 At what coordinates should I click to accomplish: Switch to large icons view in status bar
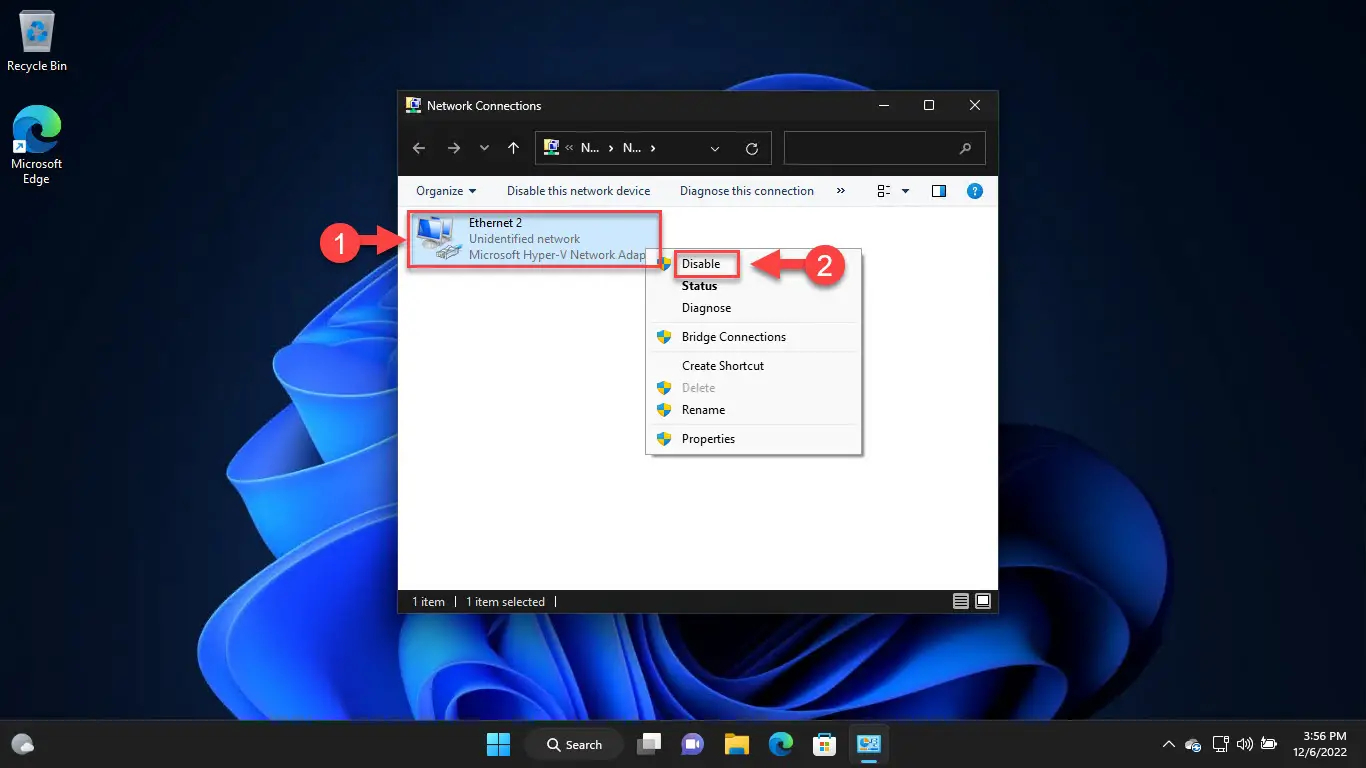(x=983, y=601)
